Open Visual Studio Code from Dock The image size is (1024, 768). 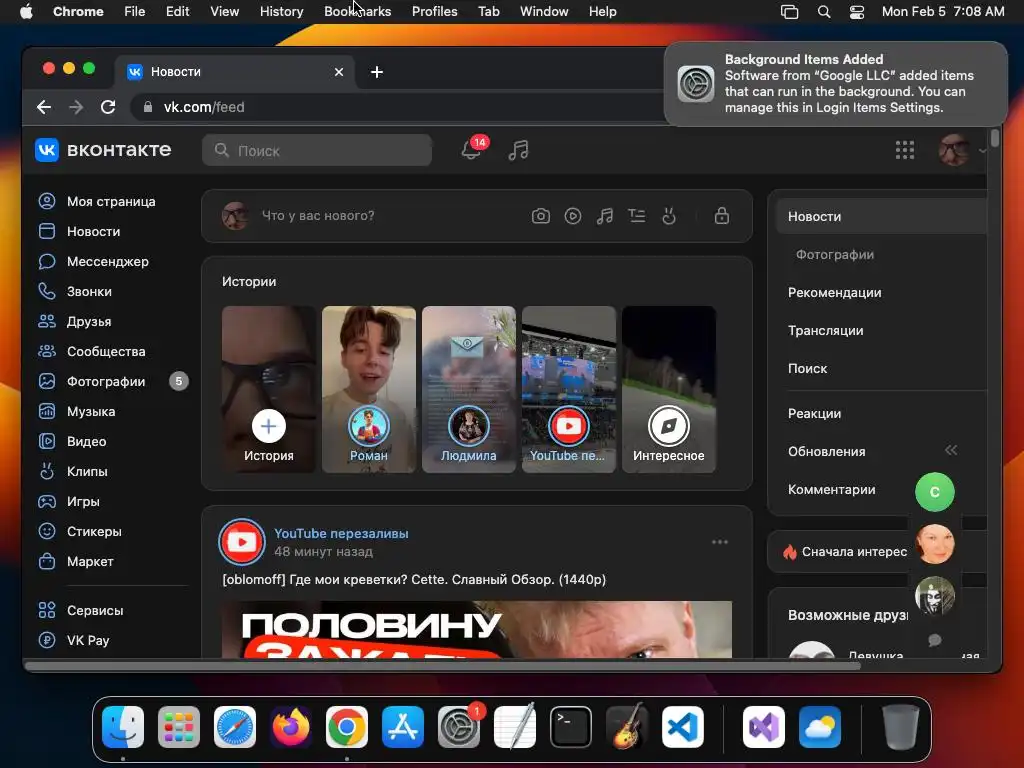click(682, 727)
